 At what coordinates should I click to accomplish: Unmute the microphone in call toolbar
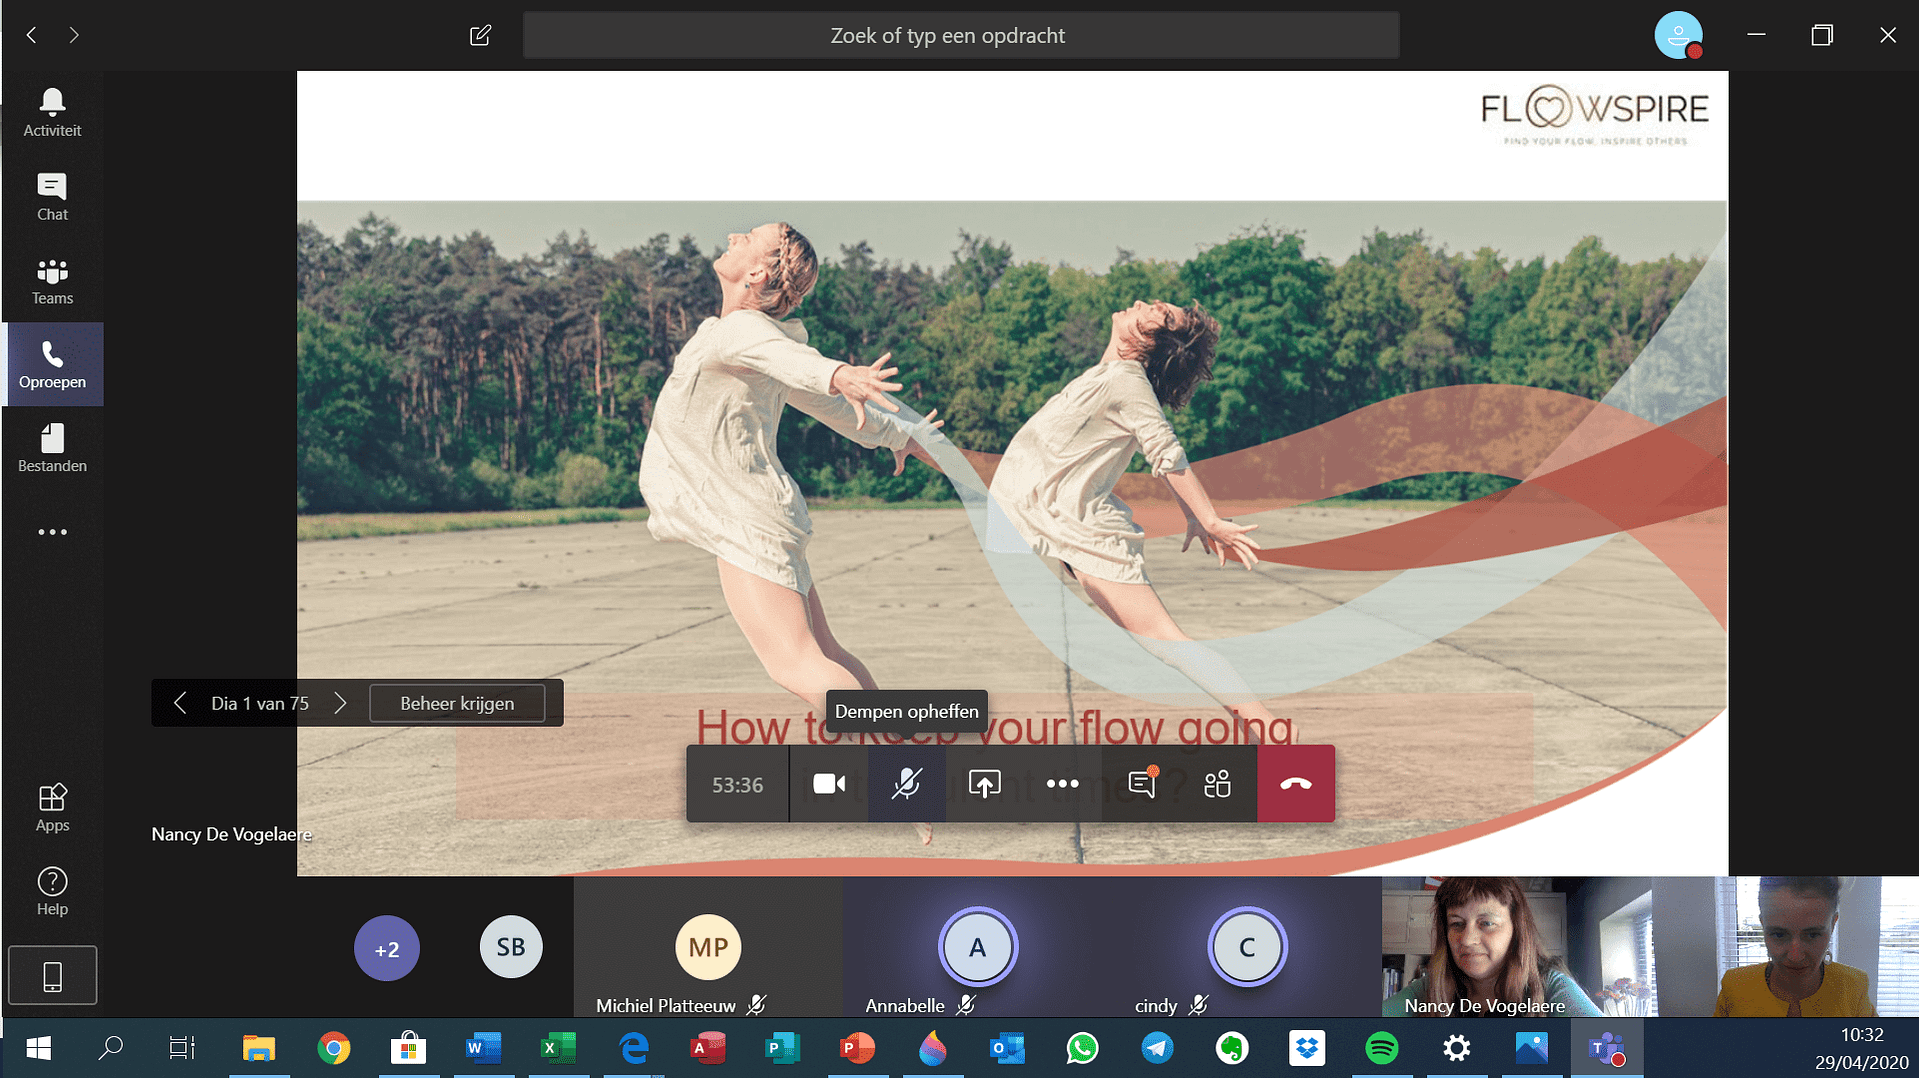point(906,784)
